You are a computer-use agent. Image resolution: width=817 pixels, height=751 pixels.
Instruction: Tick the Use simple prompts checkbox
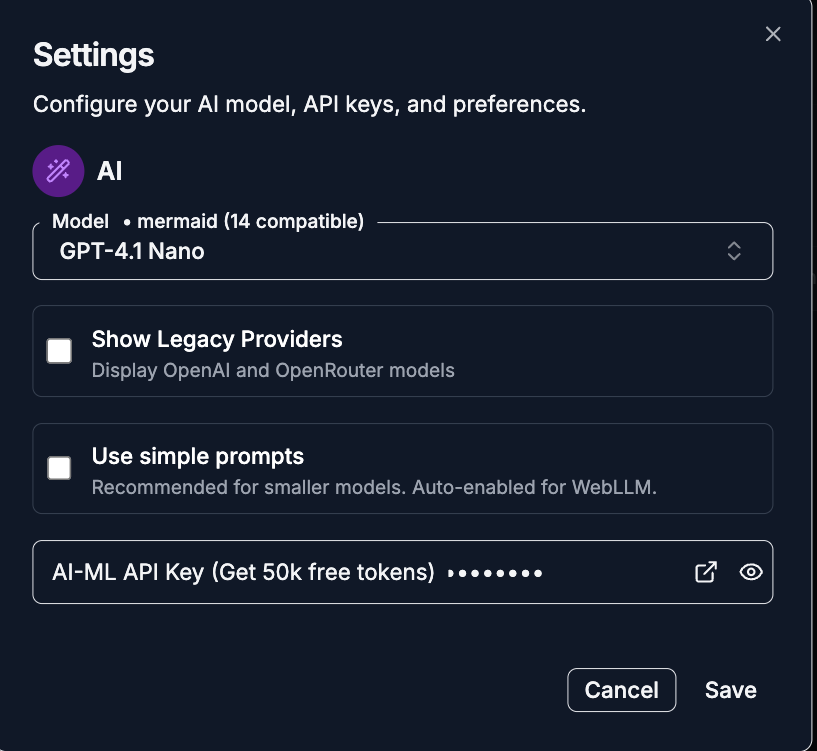pyautogui.click(x=60, y=468)
